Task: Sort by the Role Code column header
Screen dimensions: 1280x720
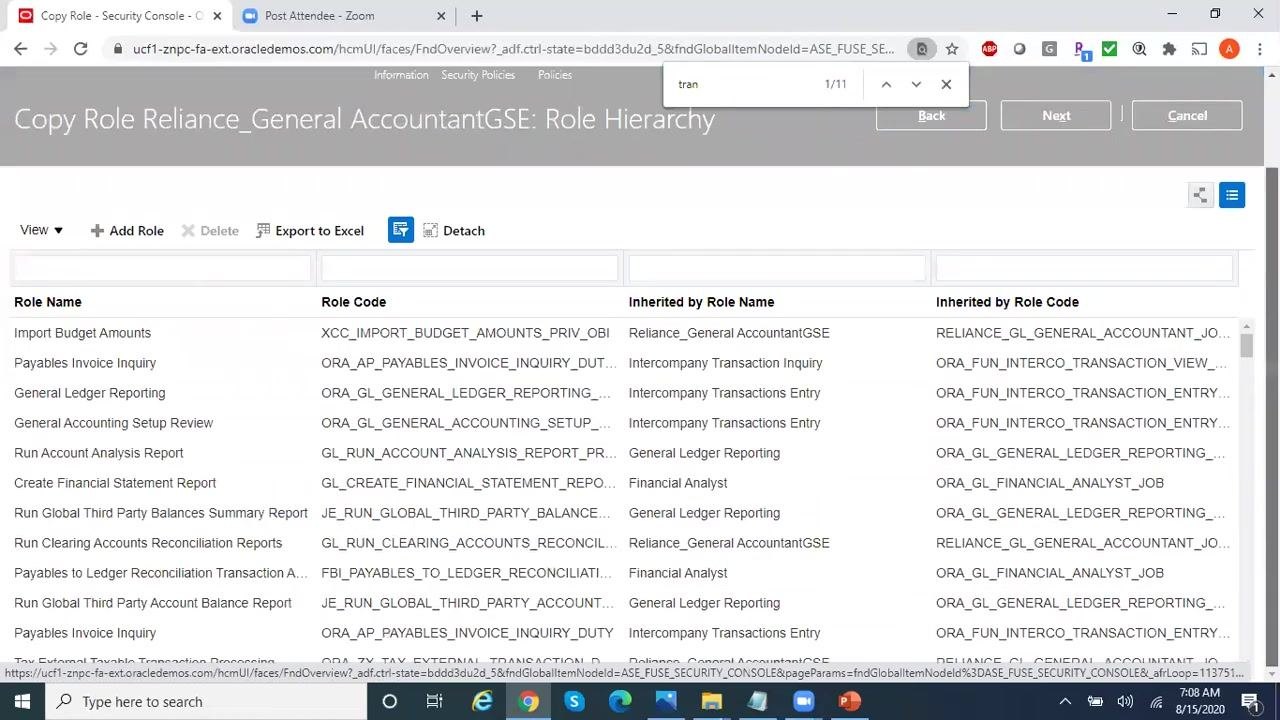Action: click(353, 302)
